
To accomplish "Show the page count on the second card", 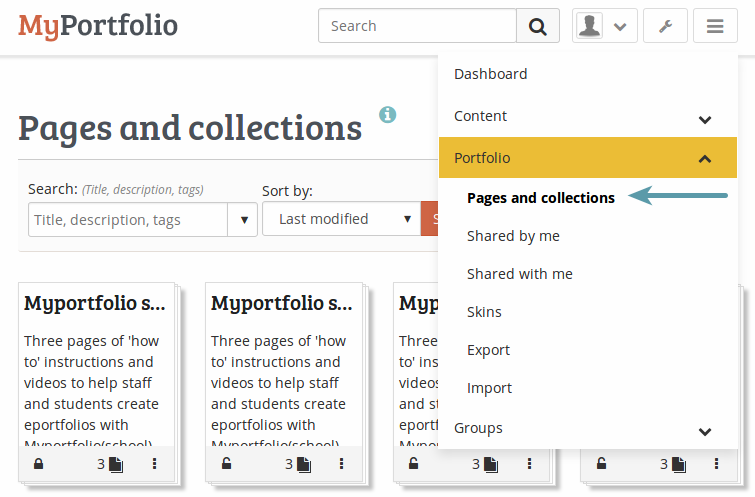I will 298,464.
